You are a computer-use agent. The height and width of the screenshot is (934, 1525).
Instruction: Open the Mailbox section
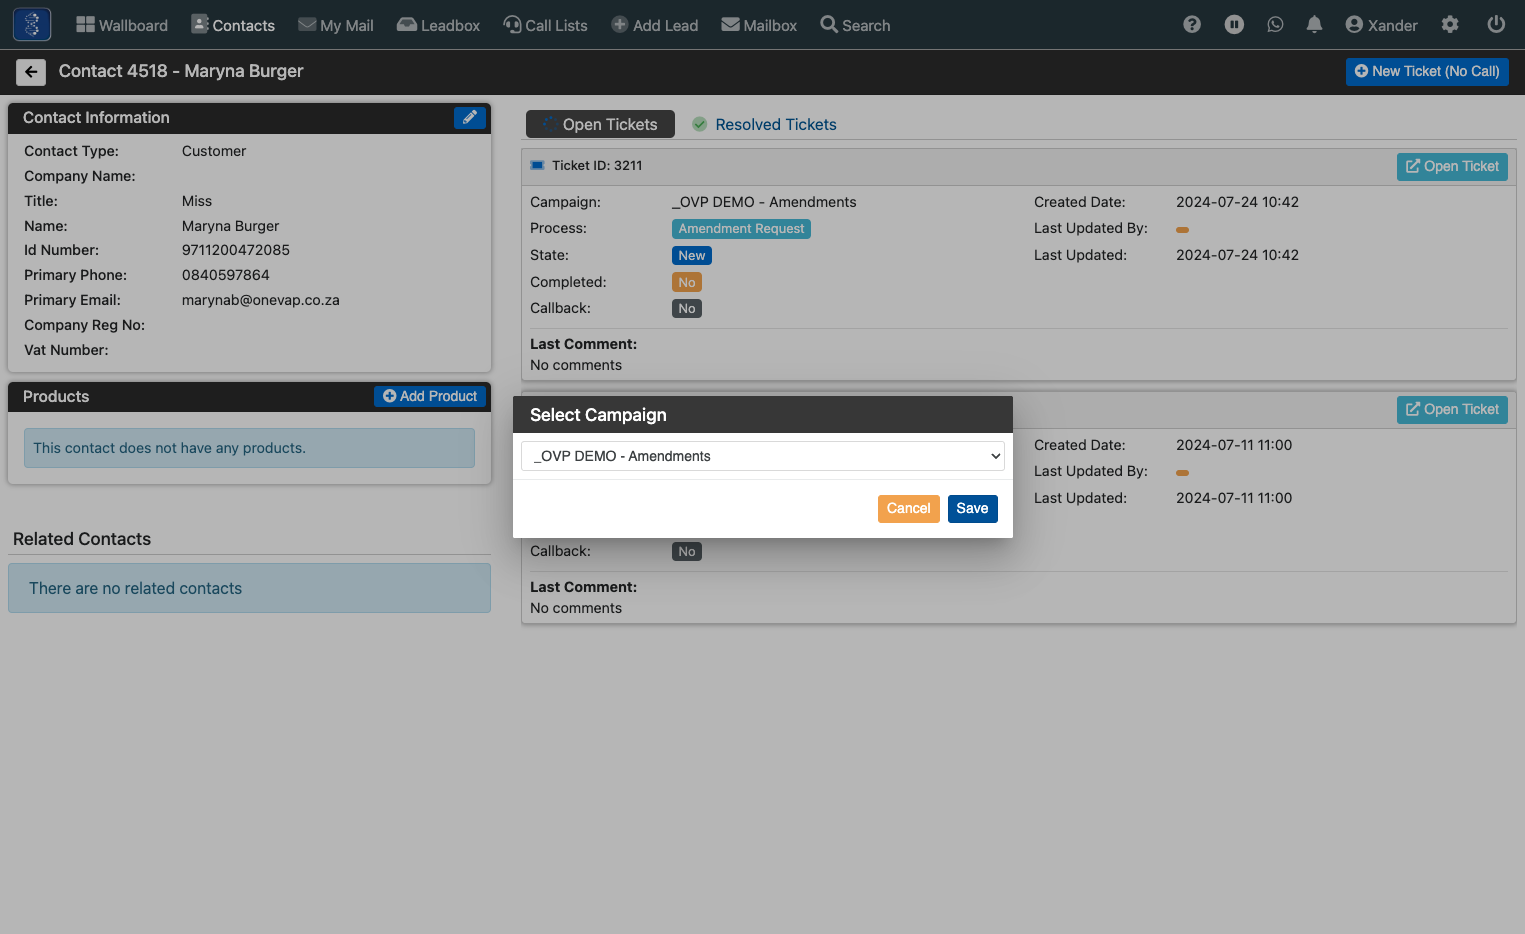[759, 25]
